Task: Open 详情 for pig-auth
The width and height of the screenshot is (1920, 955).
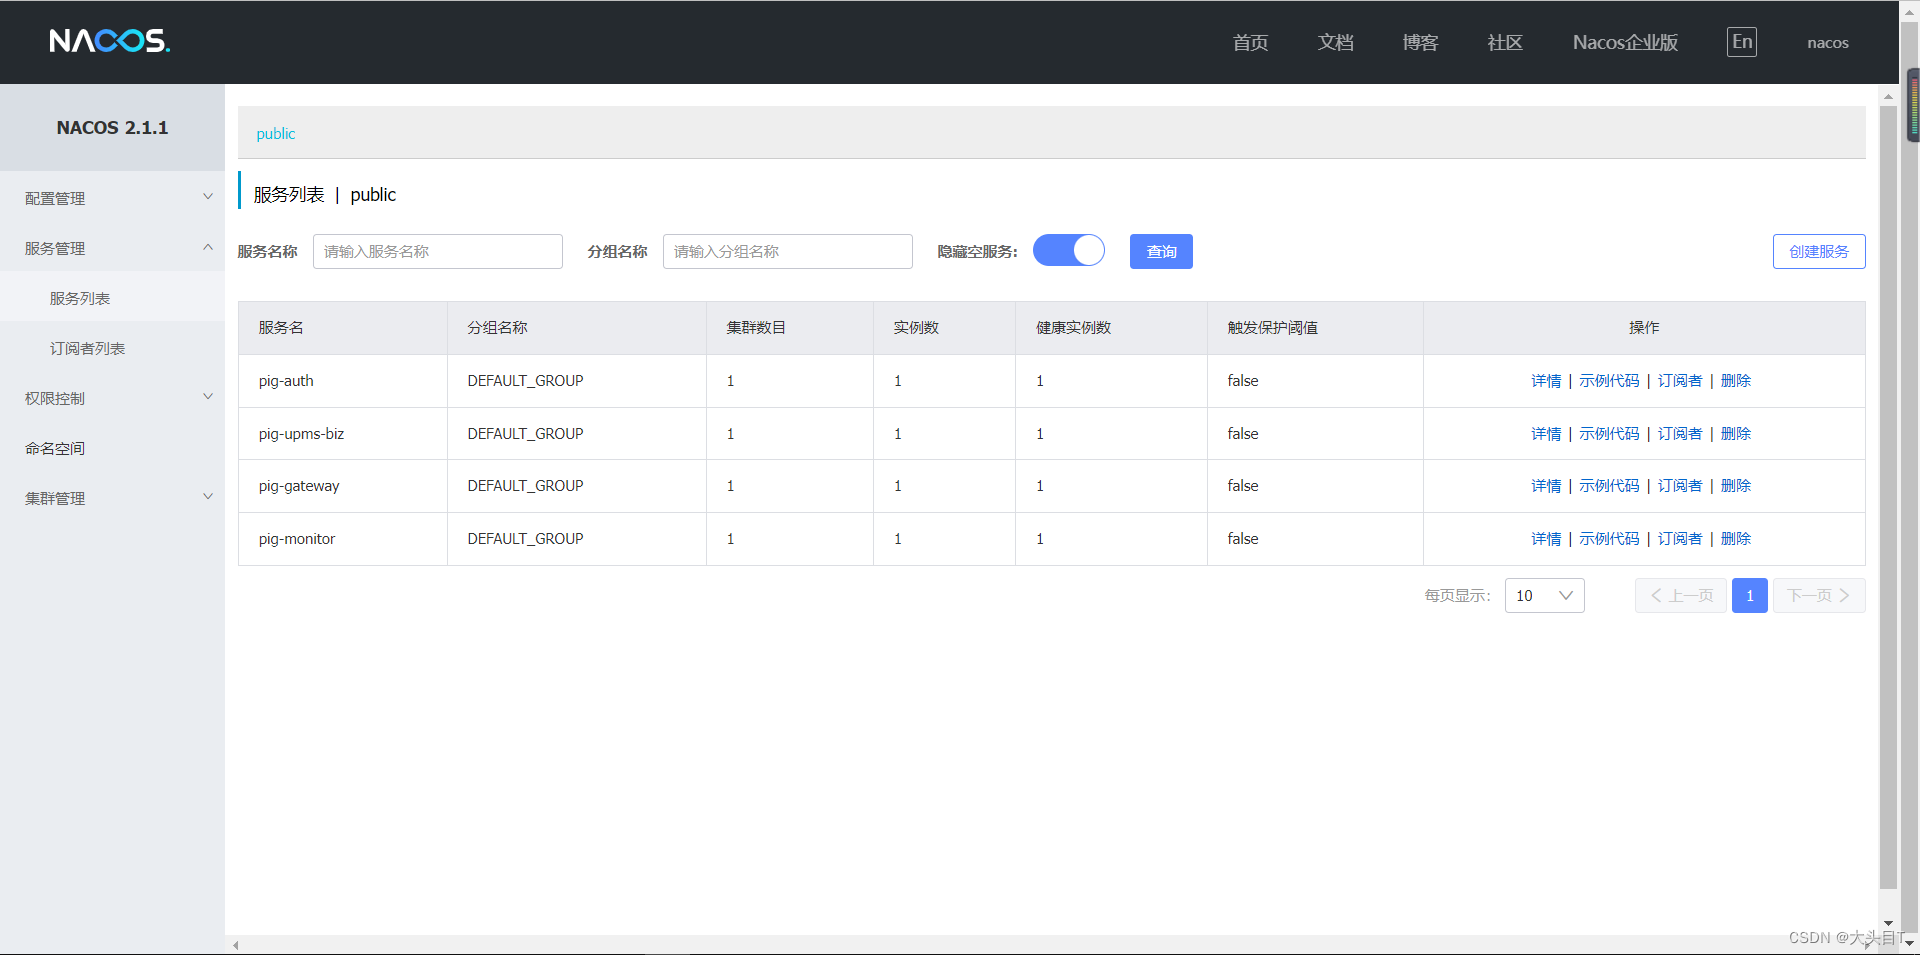Action: tap(1546, 381)
